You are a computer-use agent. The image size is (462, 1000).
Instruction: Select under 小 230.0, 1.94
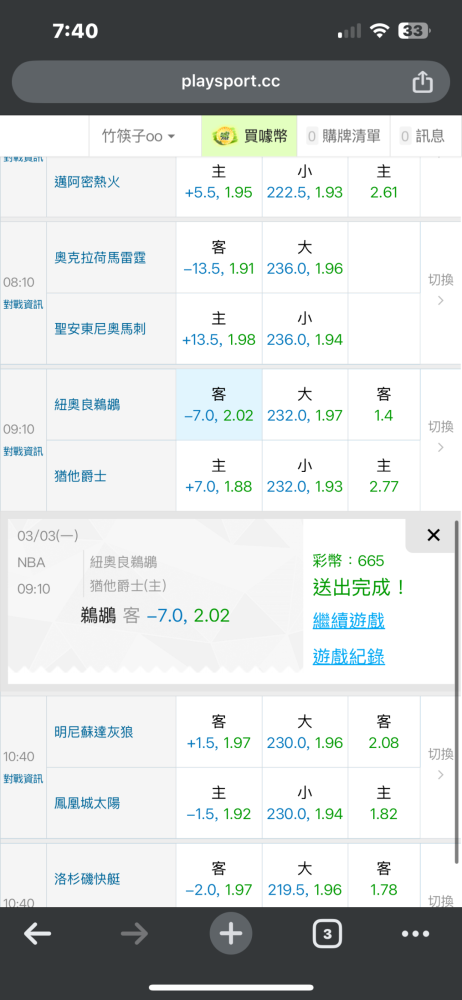(305, 803)
